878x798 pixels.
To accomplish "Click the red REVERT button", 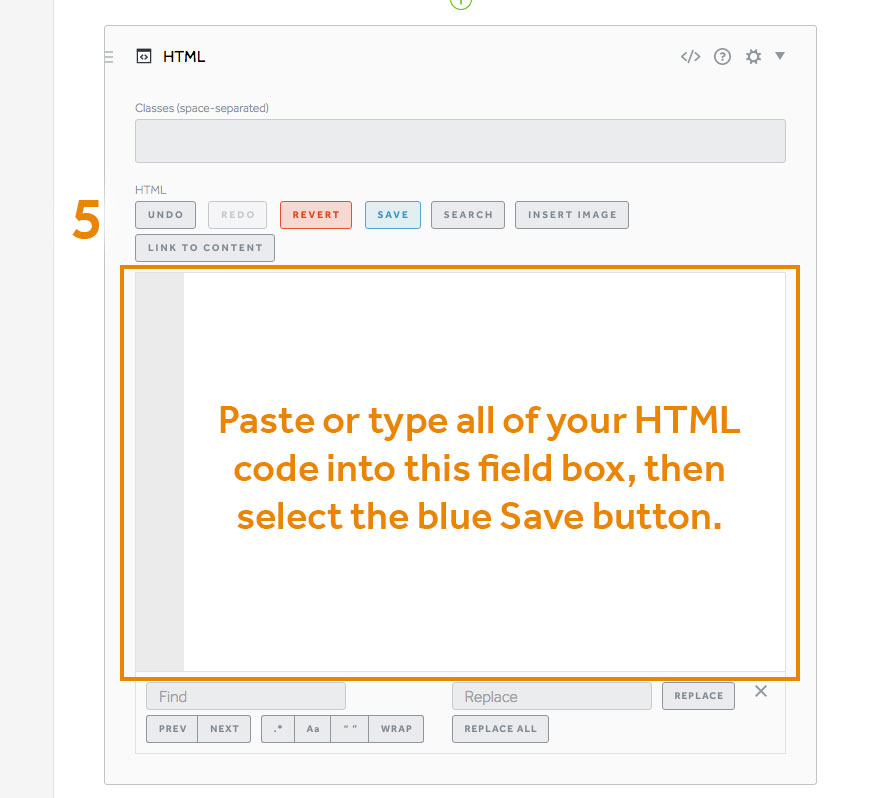I will (315, 214).
